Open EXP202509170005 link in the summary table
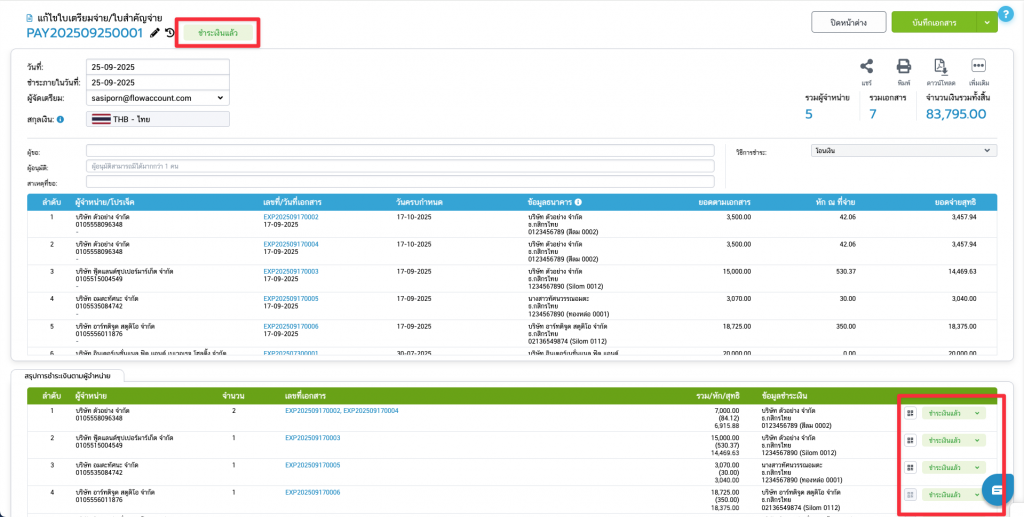 [x=313, y=465]
